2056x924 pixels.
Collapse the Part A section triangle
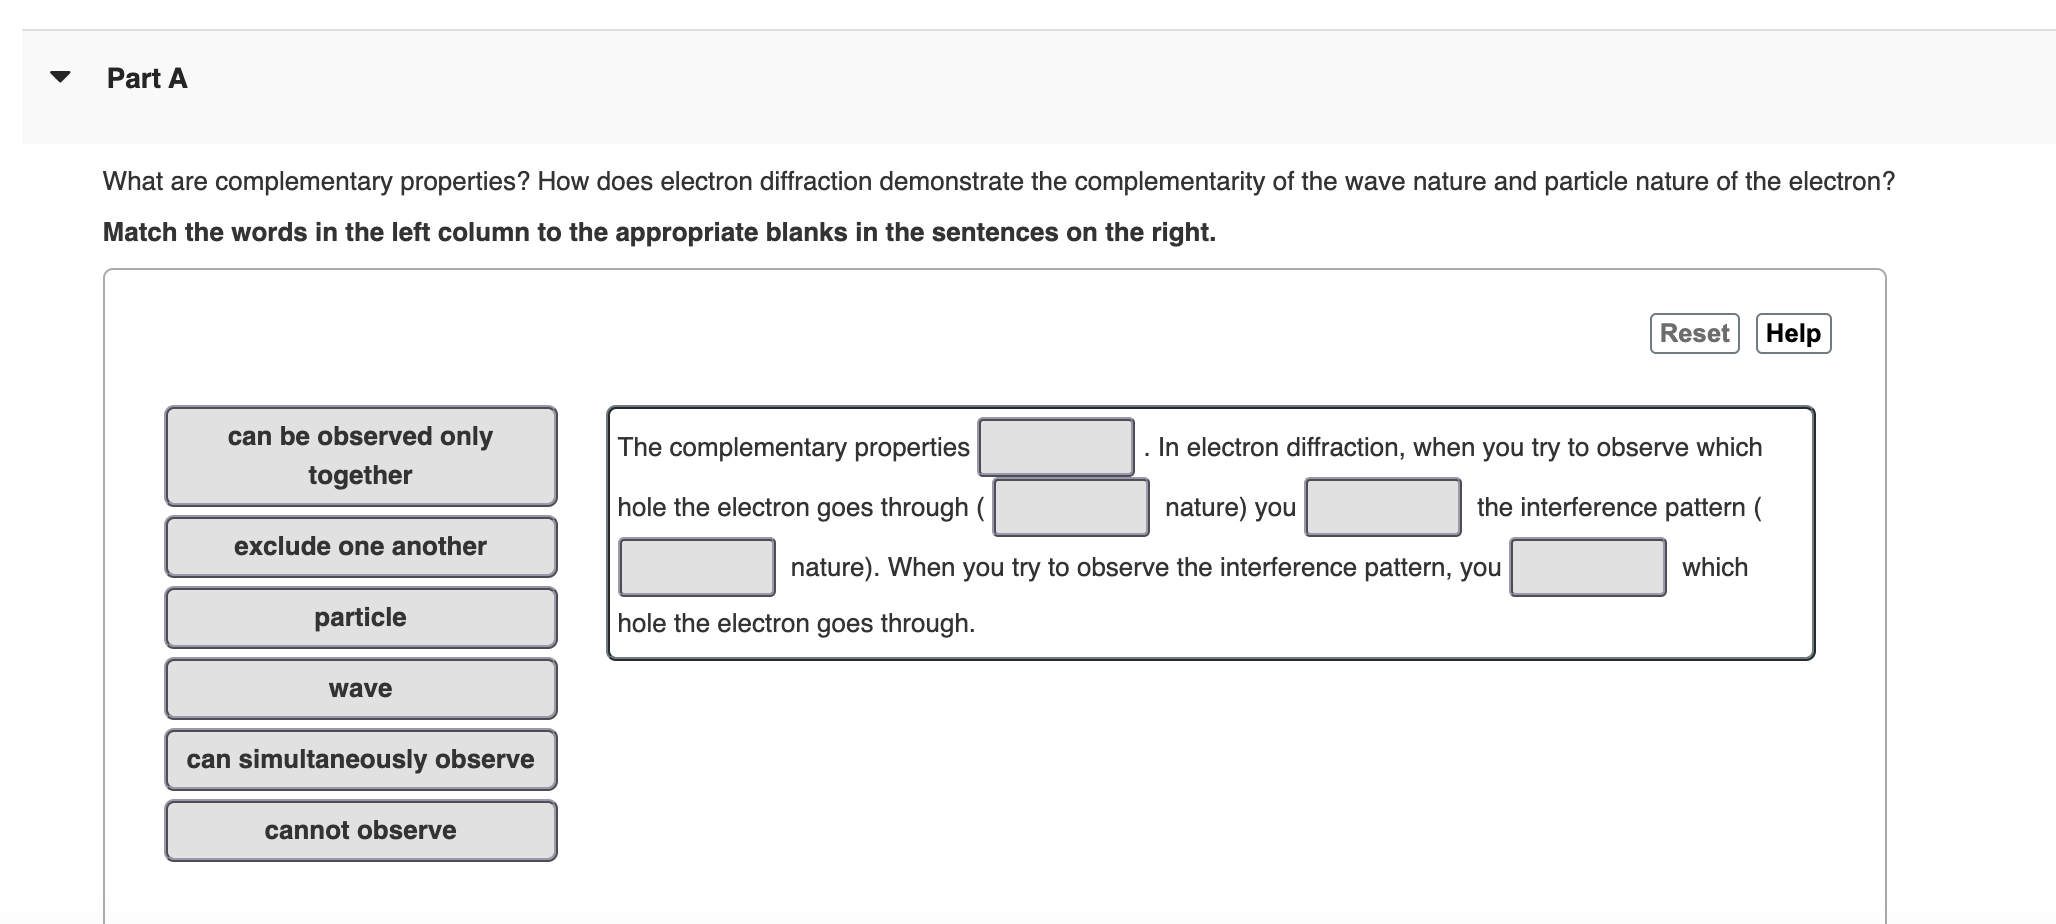(59, 78)
